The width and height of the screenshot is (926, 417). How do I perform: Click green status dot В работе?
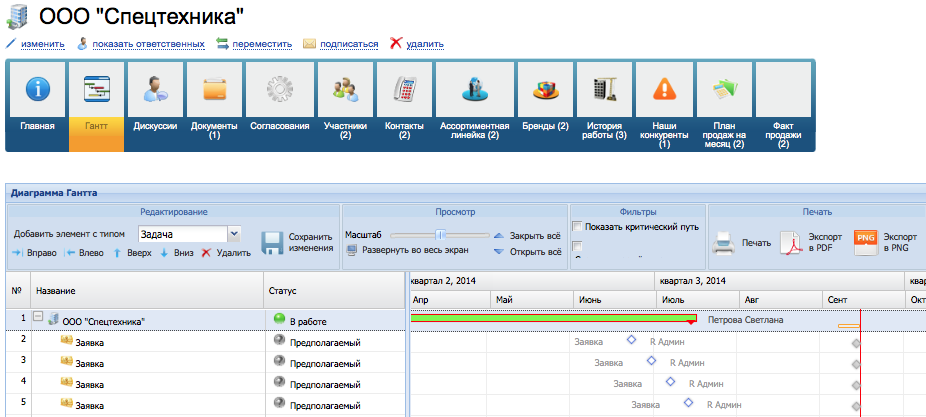(279, 320)
